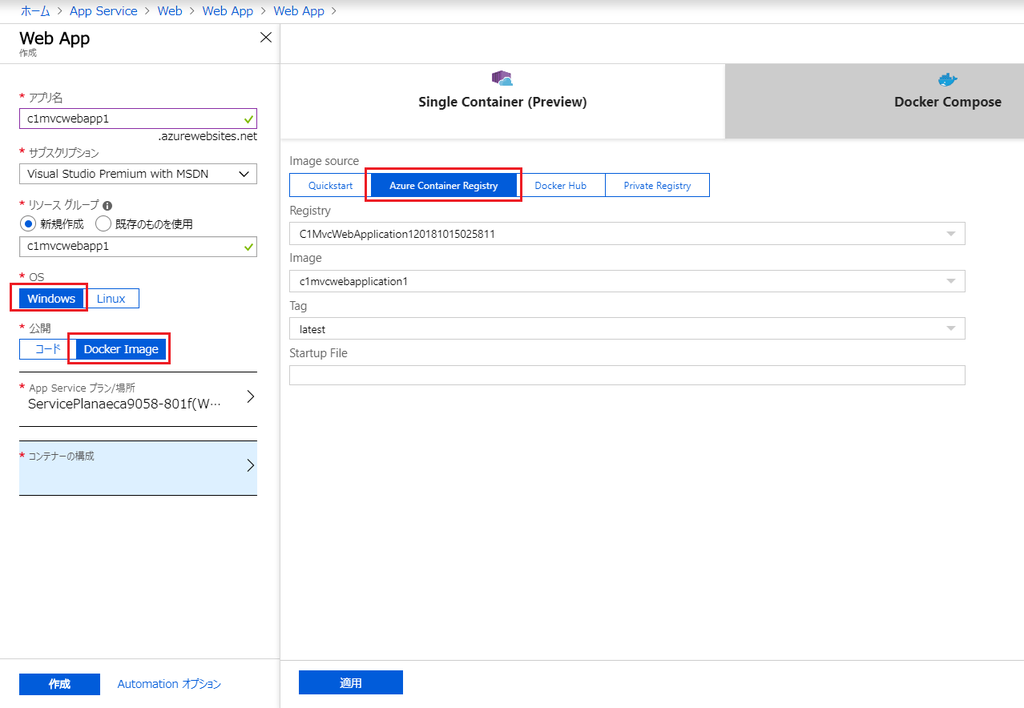Select the 新規作成 radio button
Image resolution: width=1024 pixels, height=708 pixels.
[27, 224]
